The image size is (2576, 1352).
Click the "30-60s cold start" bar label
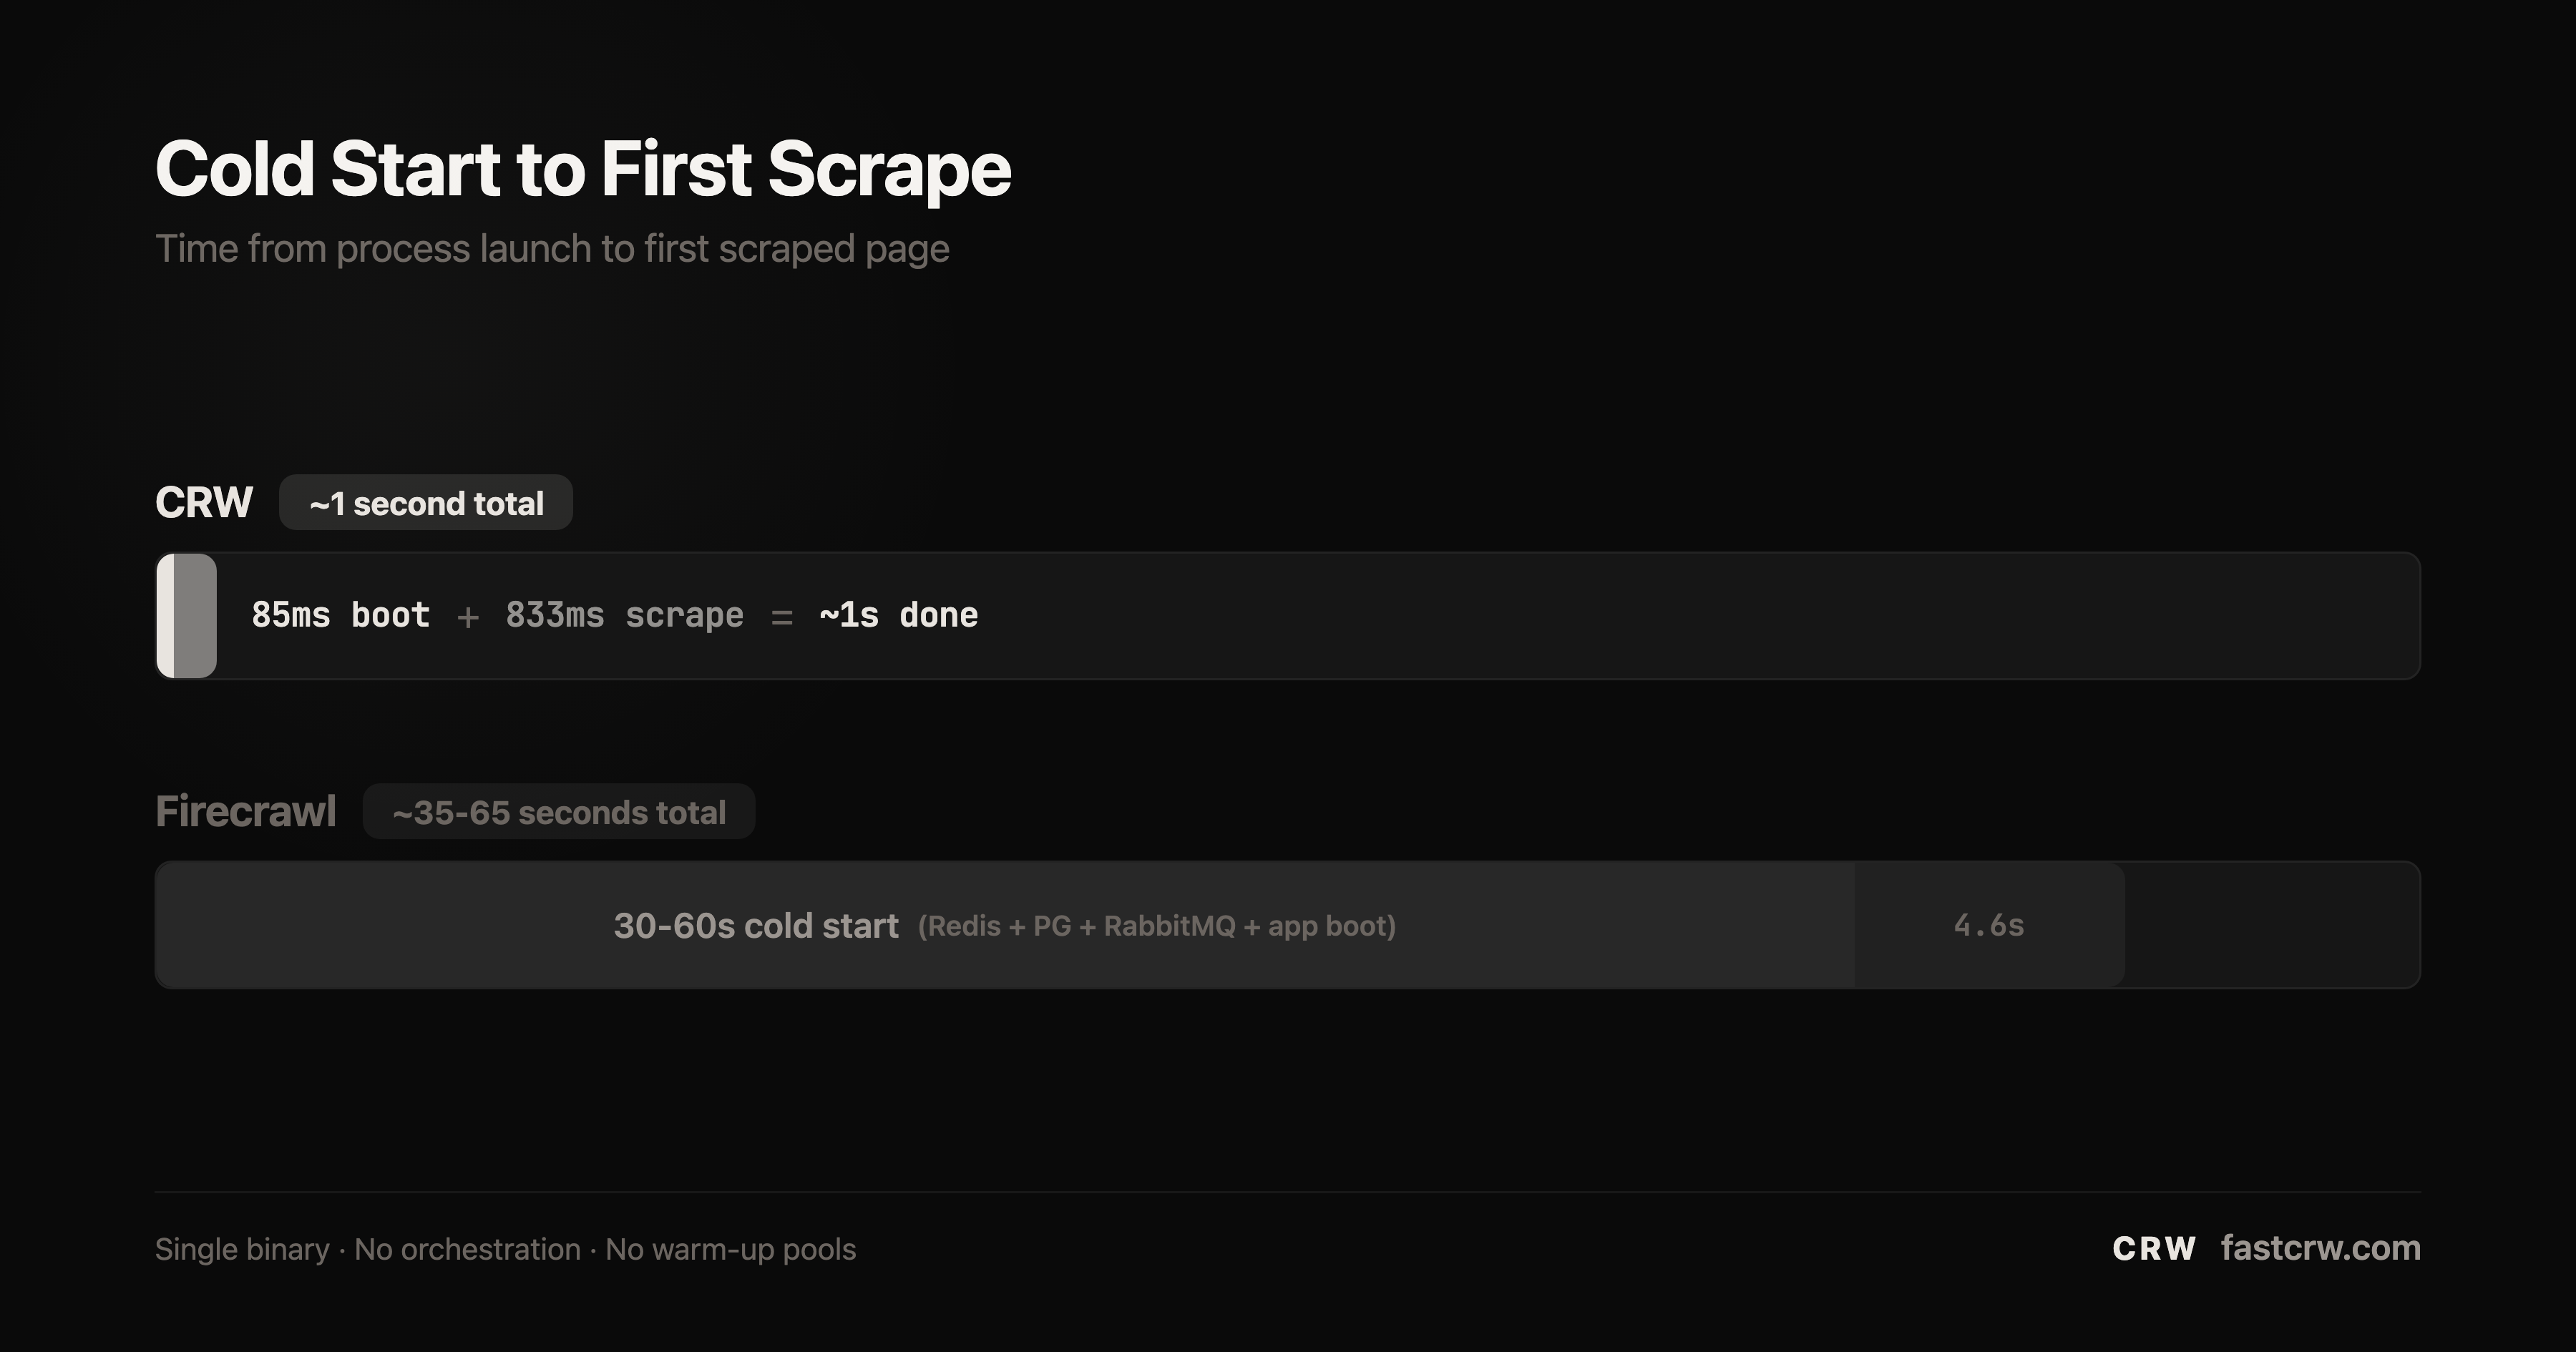pyautogui.click(x=756, y=926)
